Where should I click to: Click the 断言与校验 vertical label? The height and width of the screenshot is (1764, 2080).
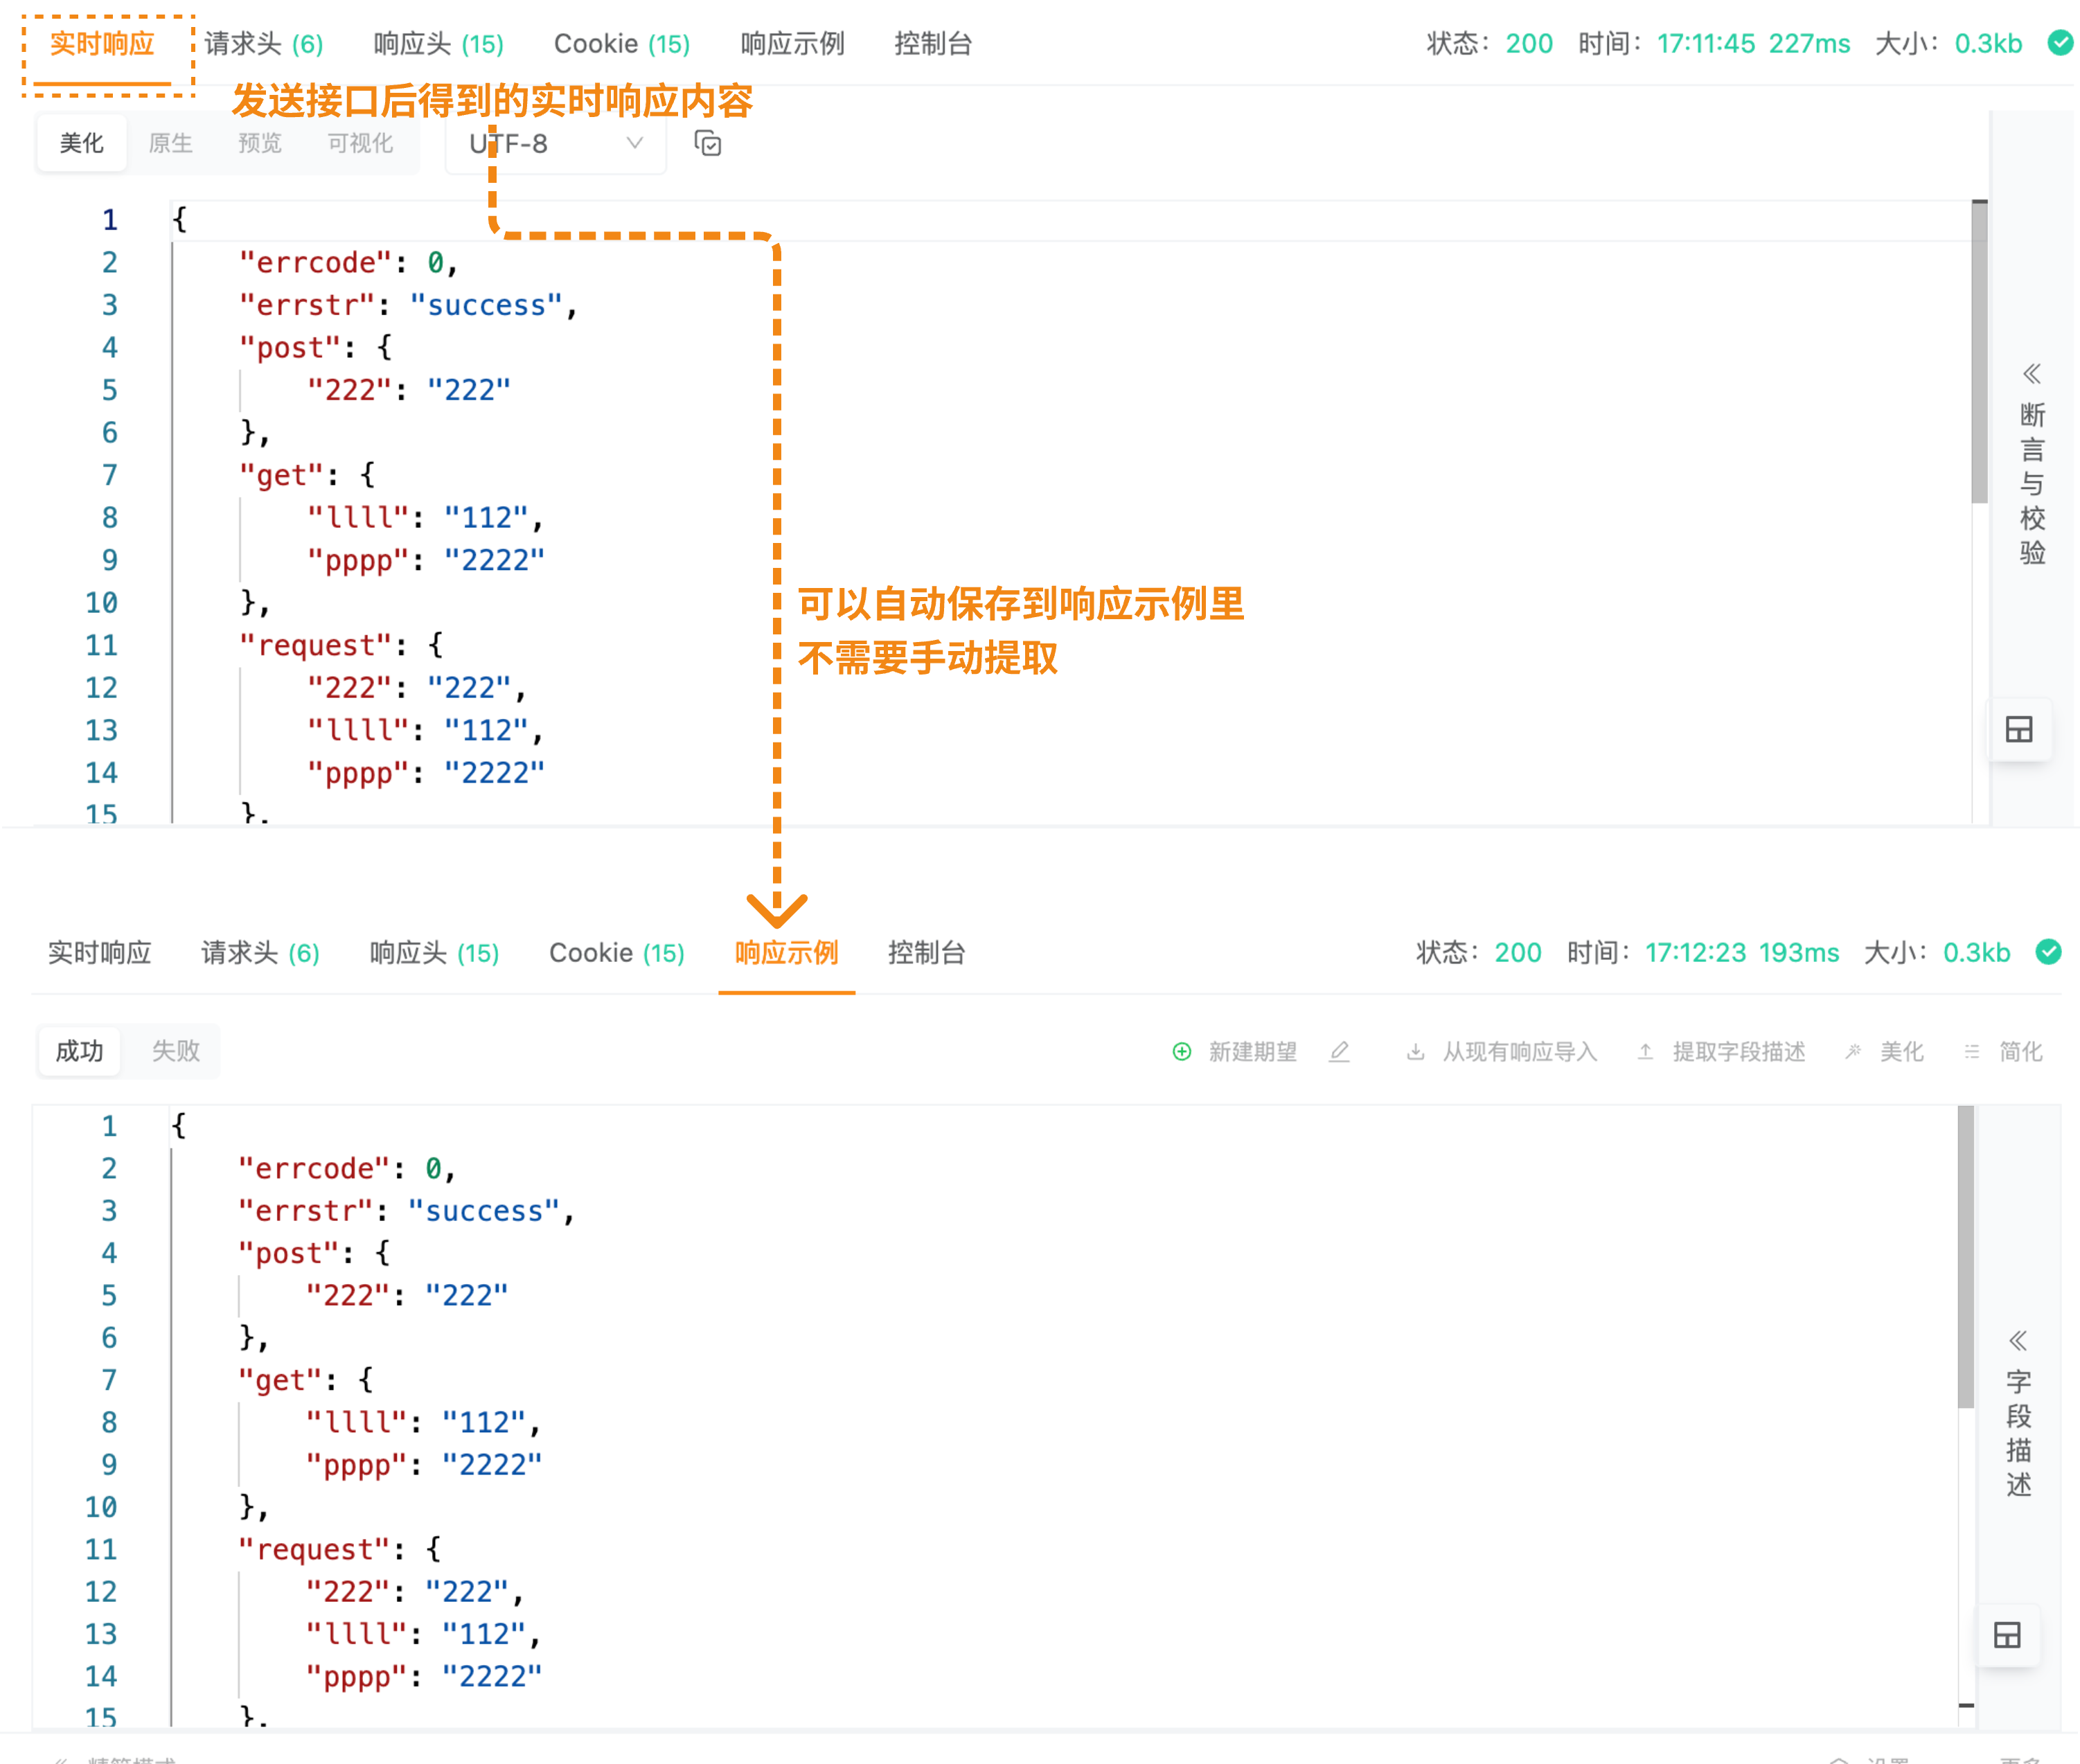pyautogui.click(x=2032, y=484)
